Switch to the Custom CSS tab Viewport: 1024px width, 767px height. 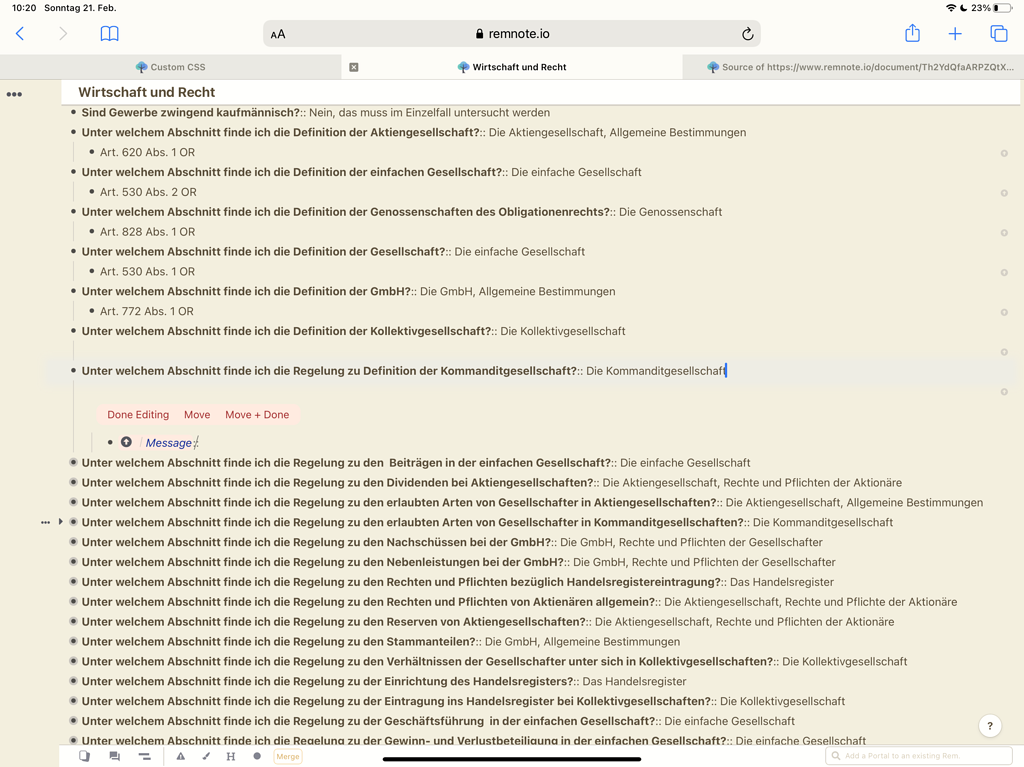(x=170, y=67)
